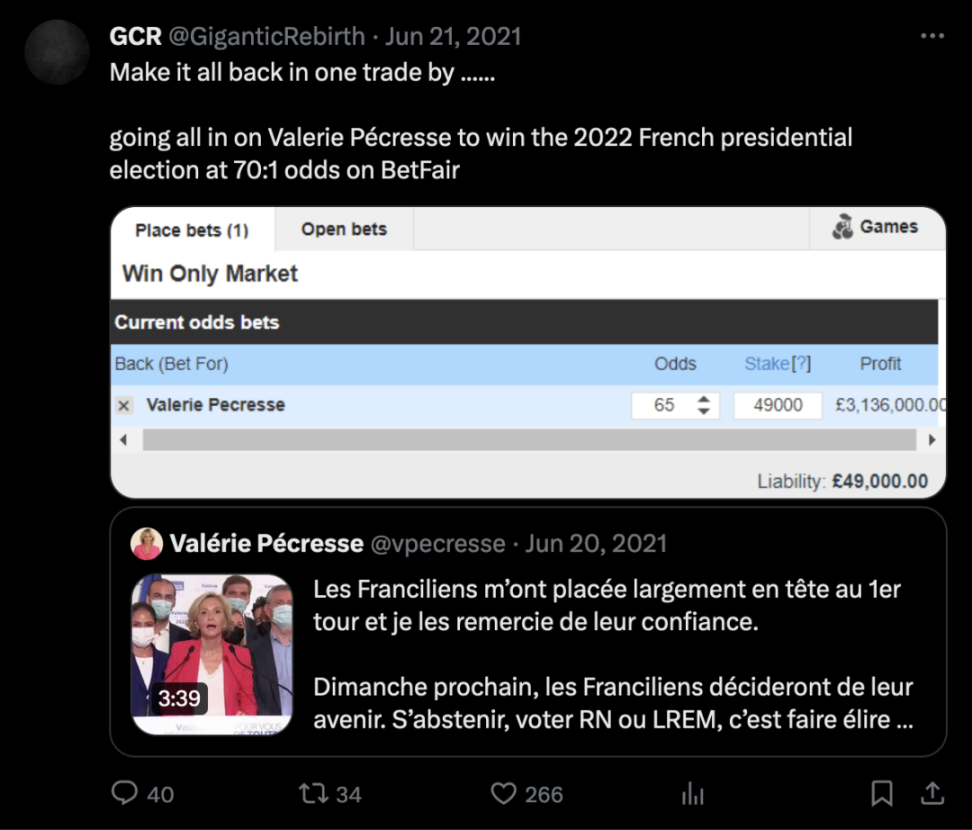
Task: Decrease the odds with the down stepper arrow
Action: [706, 410]
